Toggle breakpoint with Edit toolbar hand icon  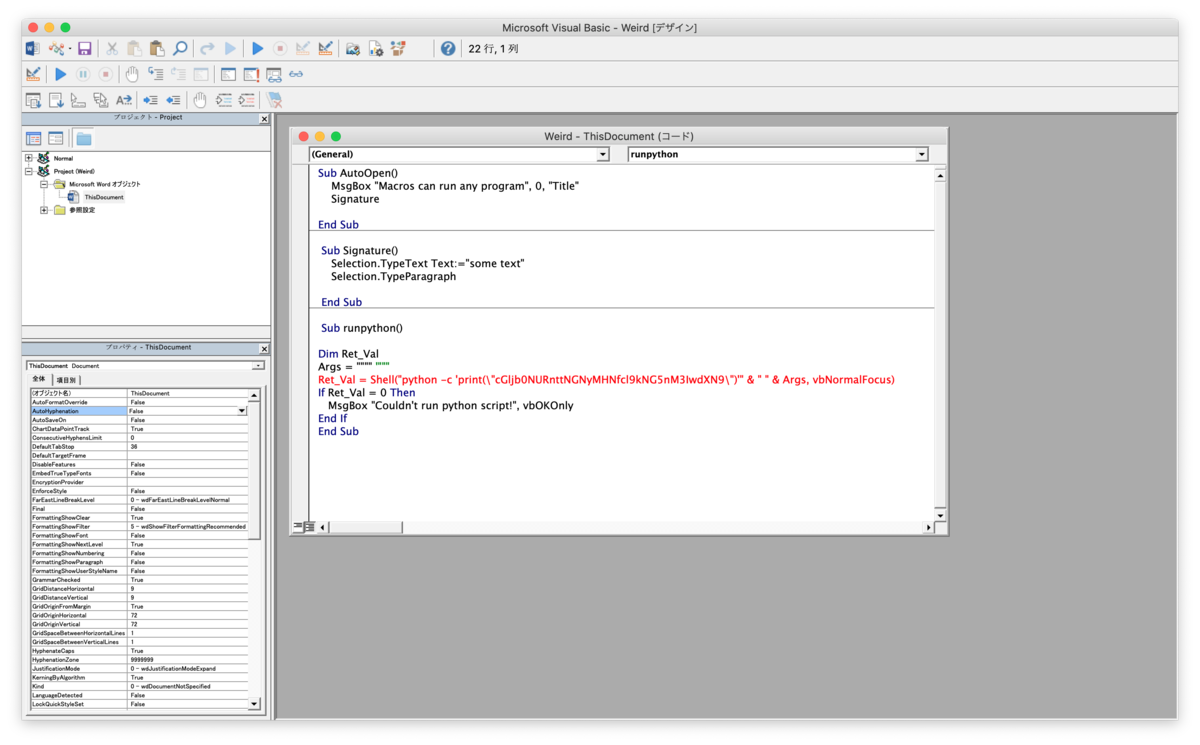coord(200,100)
